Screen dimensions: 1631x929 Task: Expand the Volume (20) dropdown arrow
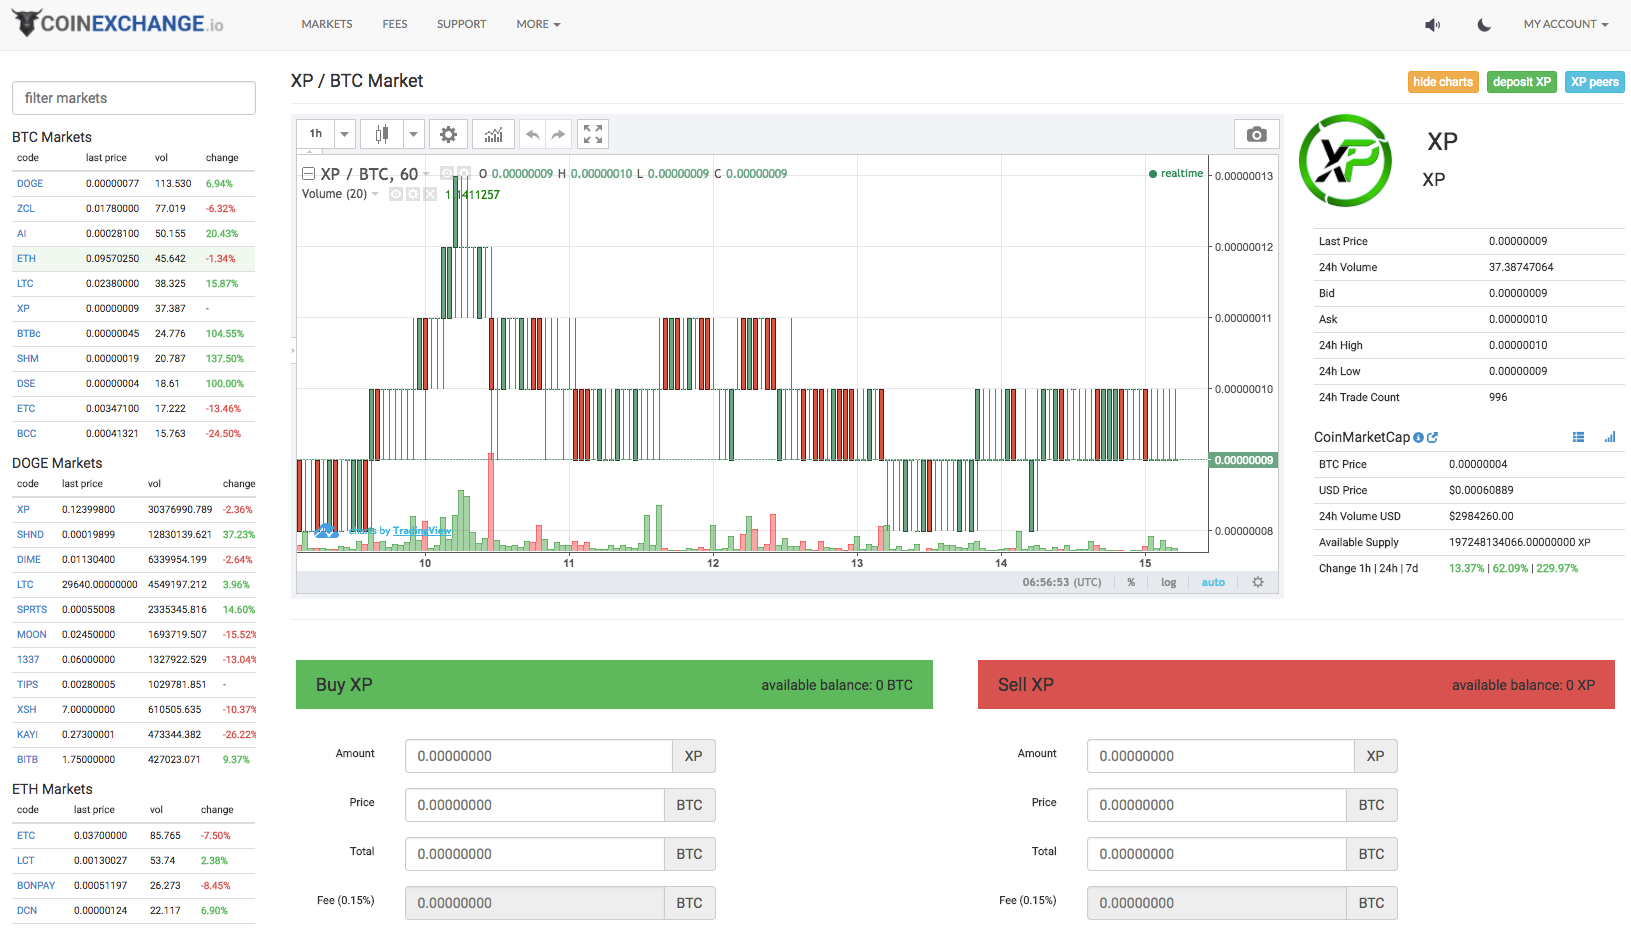click(x=375, y=194)
